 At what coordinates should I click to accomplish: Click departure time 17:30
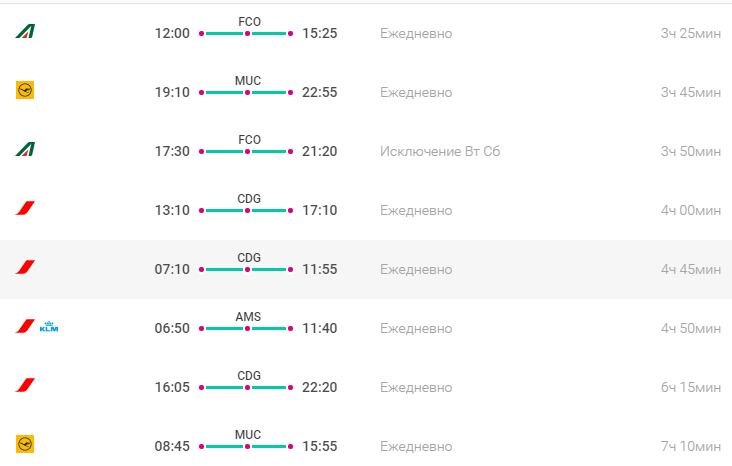coord(172,151)
